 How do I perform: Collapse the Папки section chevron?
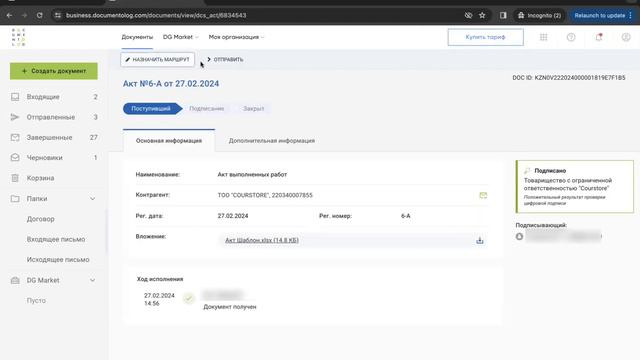(x=93, y=199)
